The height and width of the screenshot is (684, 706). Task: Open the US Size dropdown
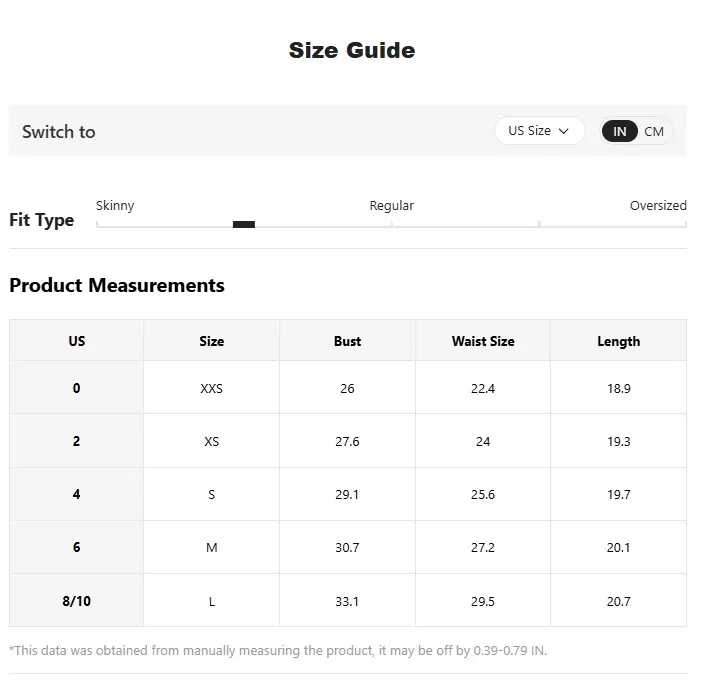[x=538, y=131]
